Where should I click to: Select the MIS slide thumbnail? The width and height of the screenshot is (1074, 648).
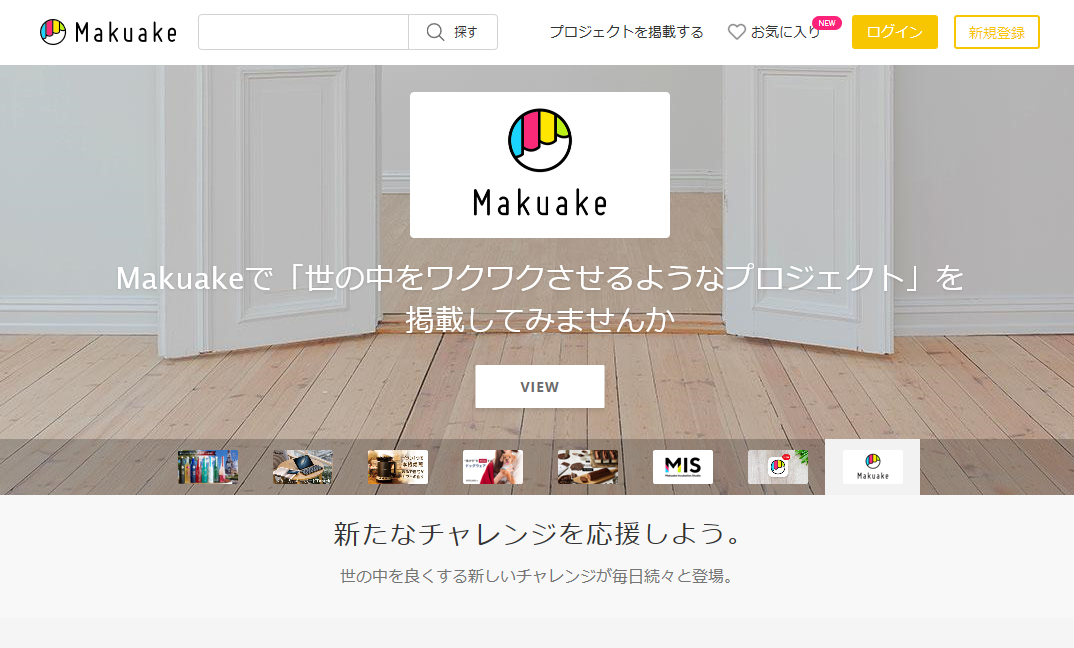point(683,467)
